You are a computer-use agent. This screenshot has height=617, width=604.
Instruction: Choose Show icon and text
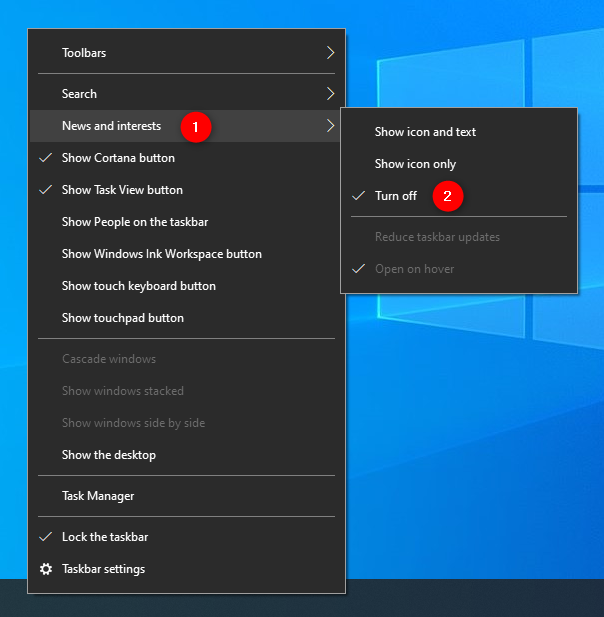[x=425, y=132]
